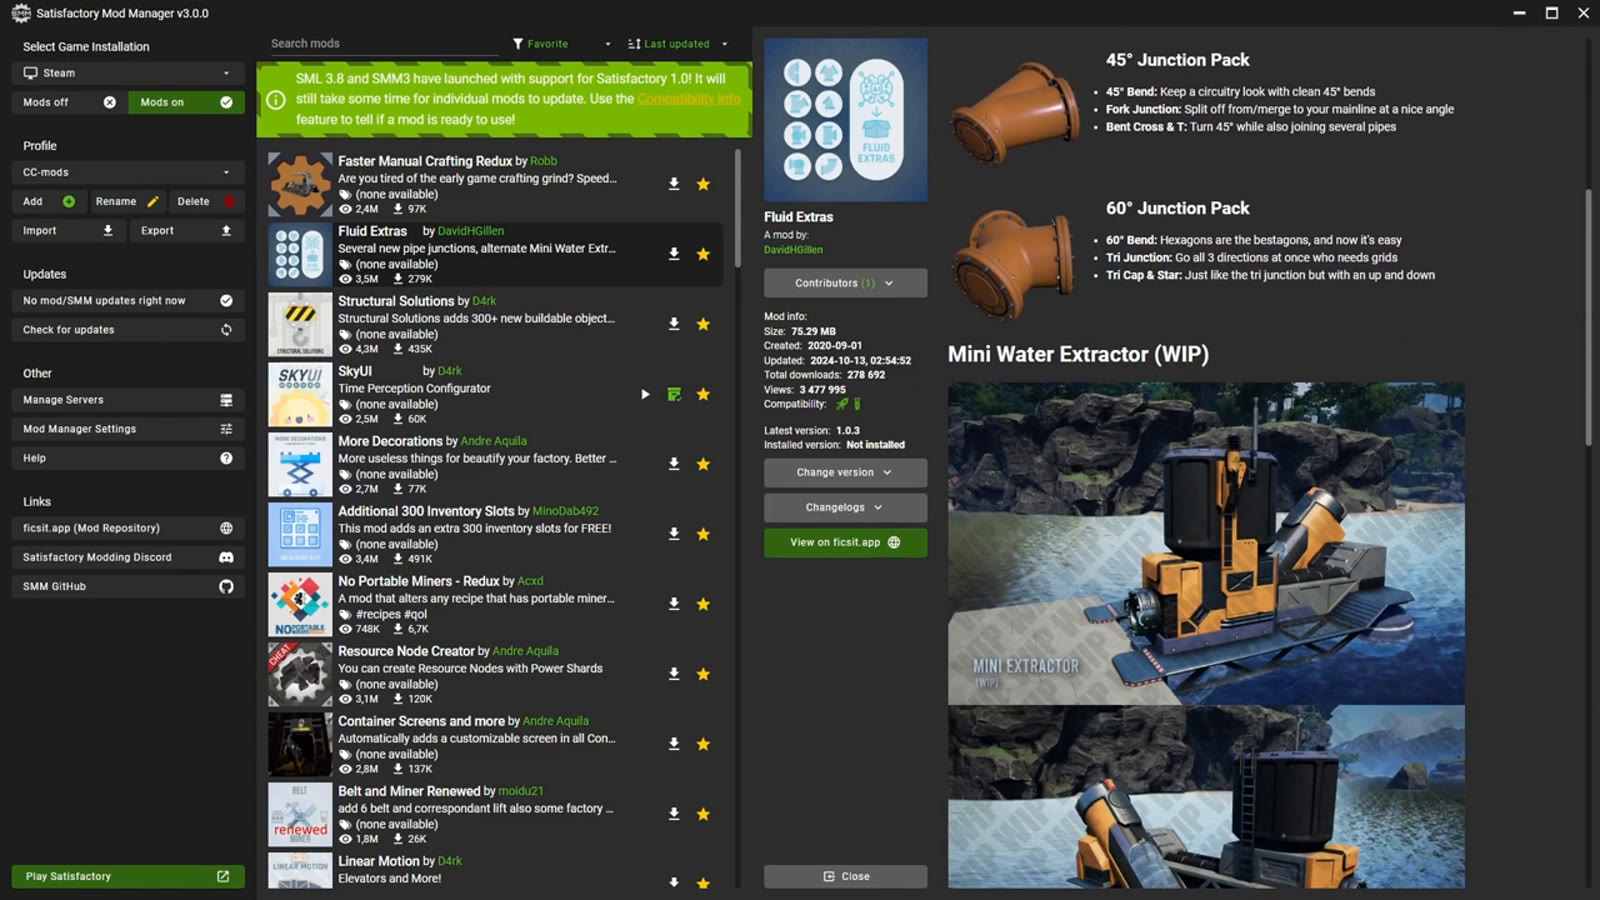The width and height of the screenshot is (1600, 900).
Task: Close the mod details panel
Action: (x=845, y=876)
